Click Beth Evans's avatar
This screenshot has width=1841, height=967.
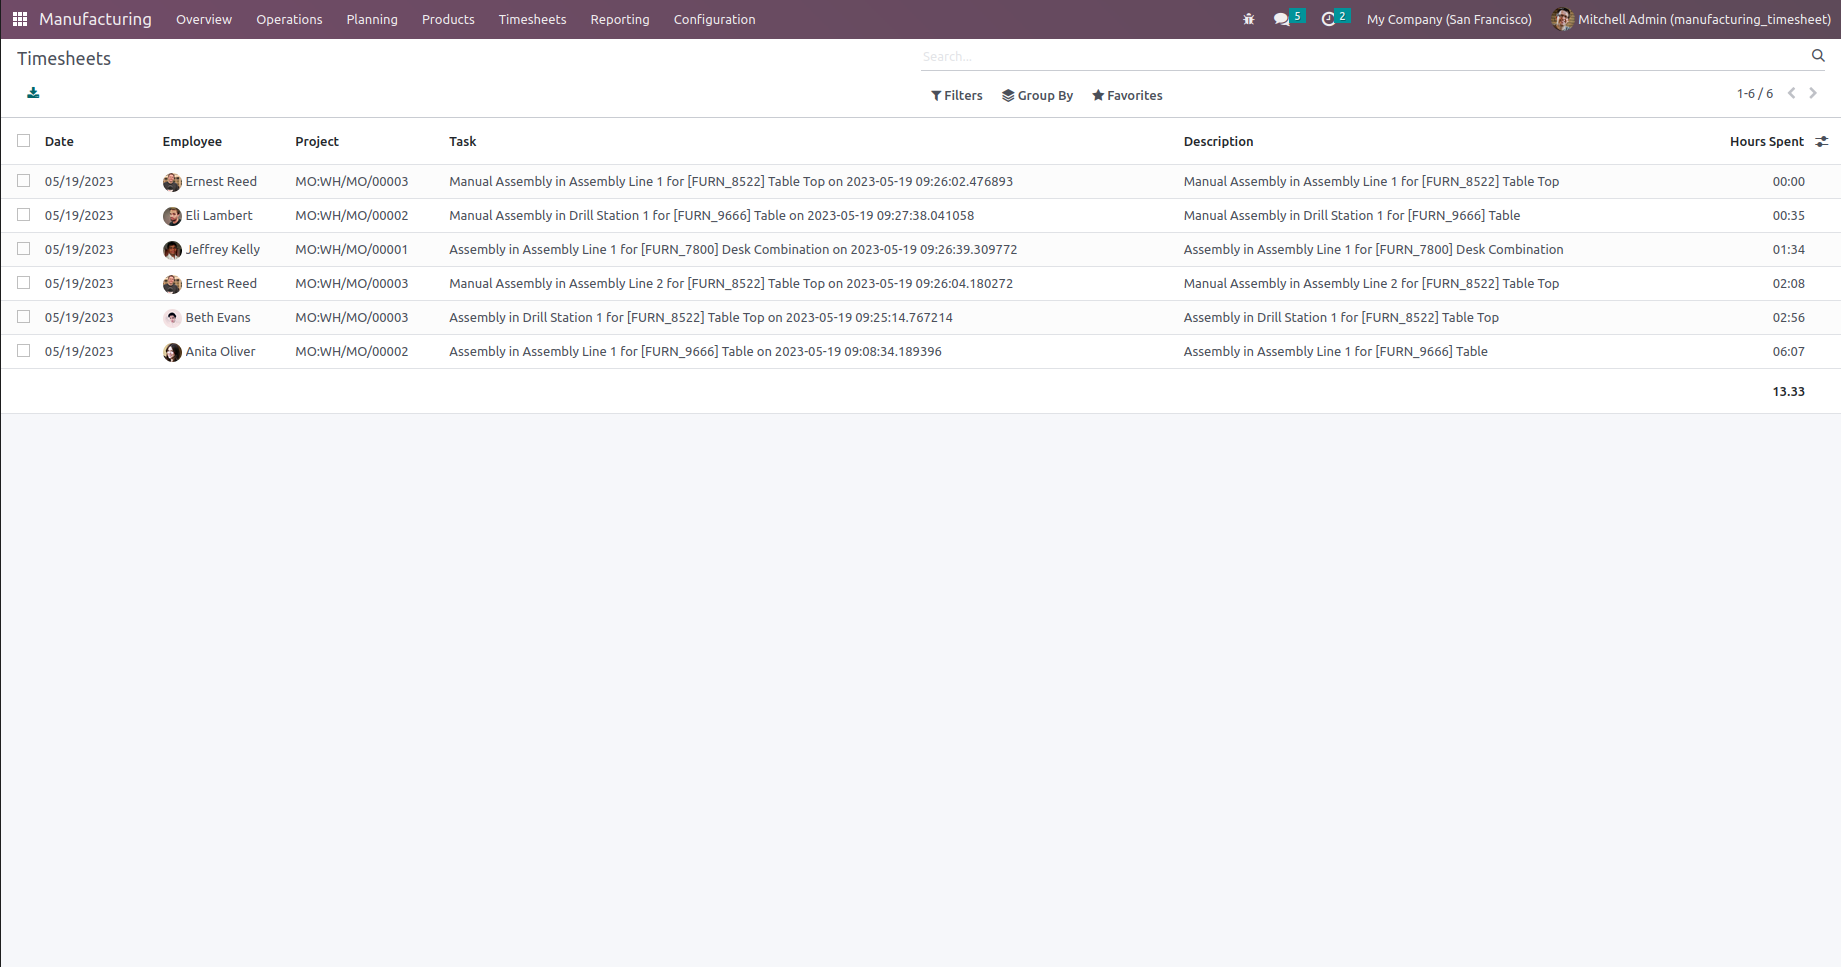coord(172,318)
